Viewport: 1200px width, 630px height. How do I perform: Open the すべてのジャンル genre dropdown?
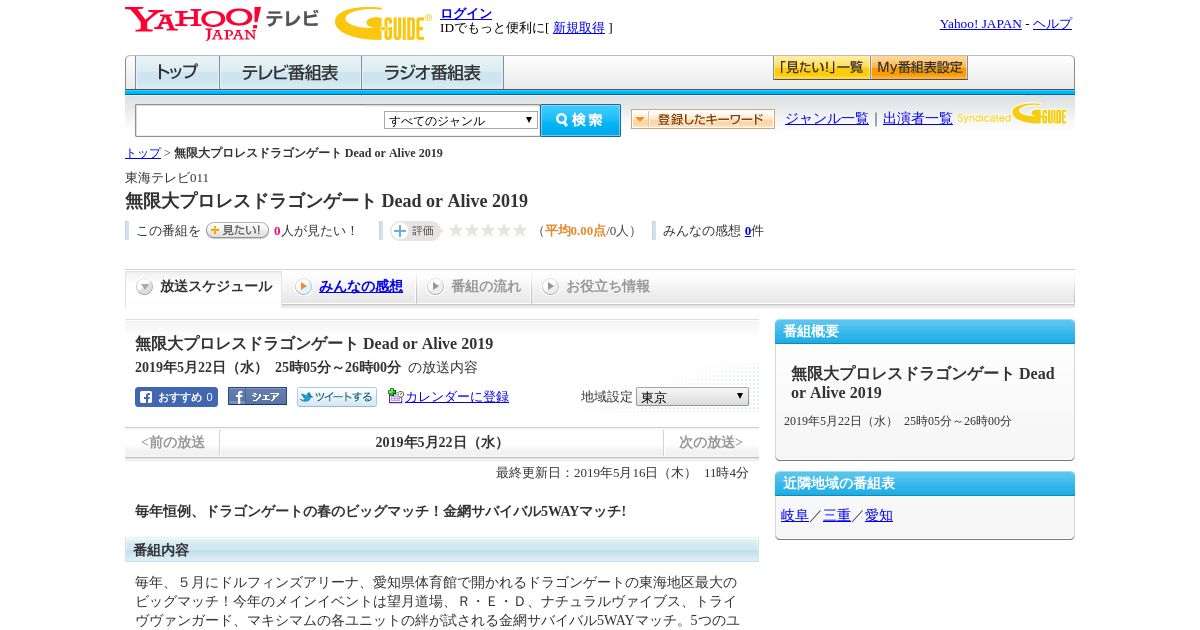(x=461, y=120)
